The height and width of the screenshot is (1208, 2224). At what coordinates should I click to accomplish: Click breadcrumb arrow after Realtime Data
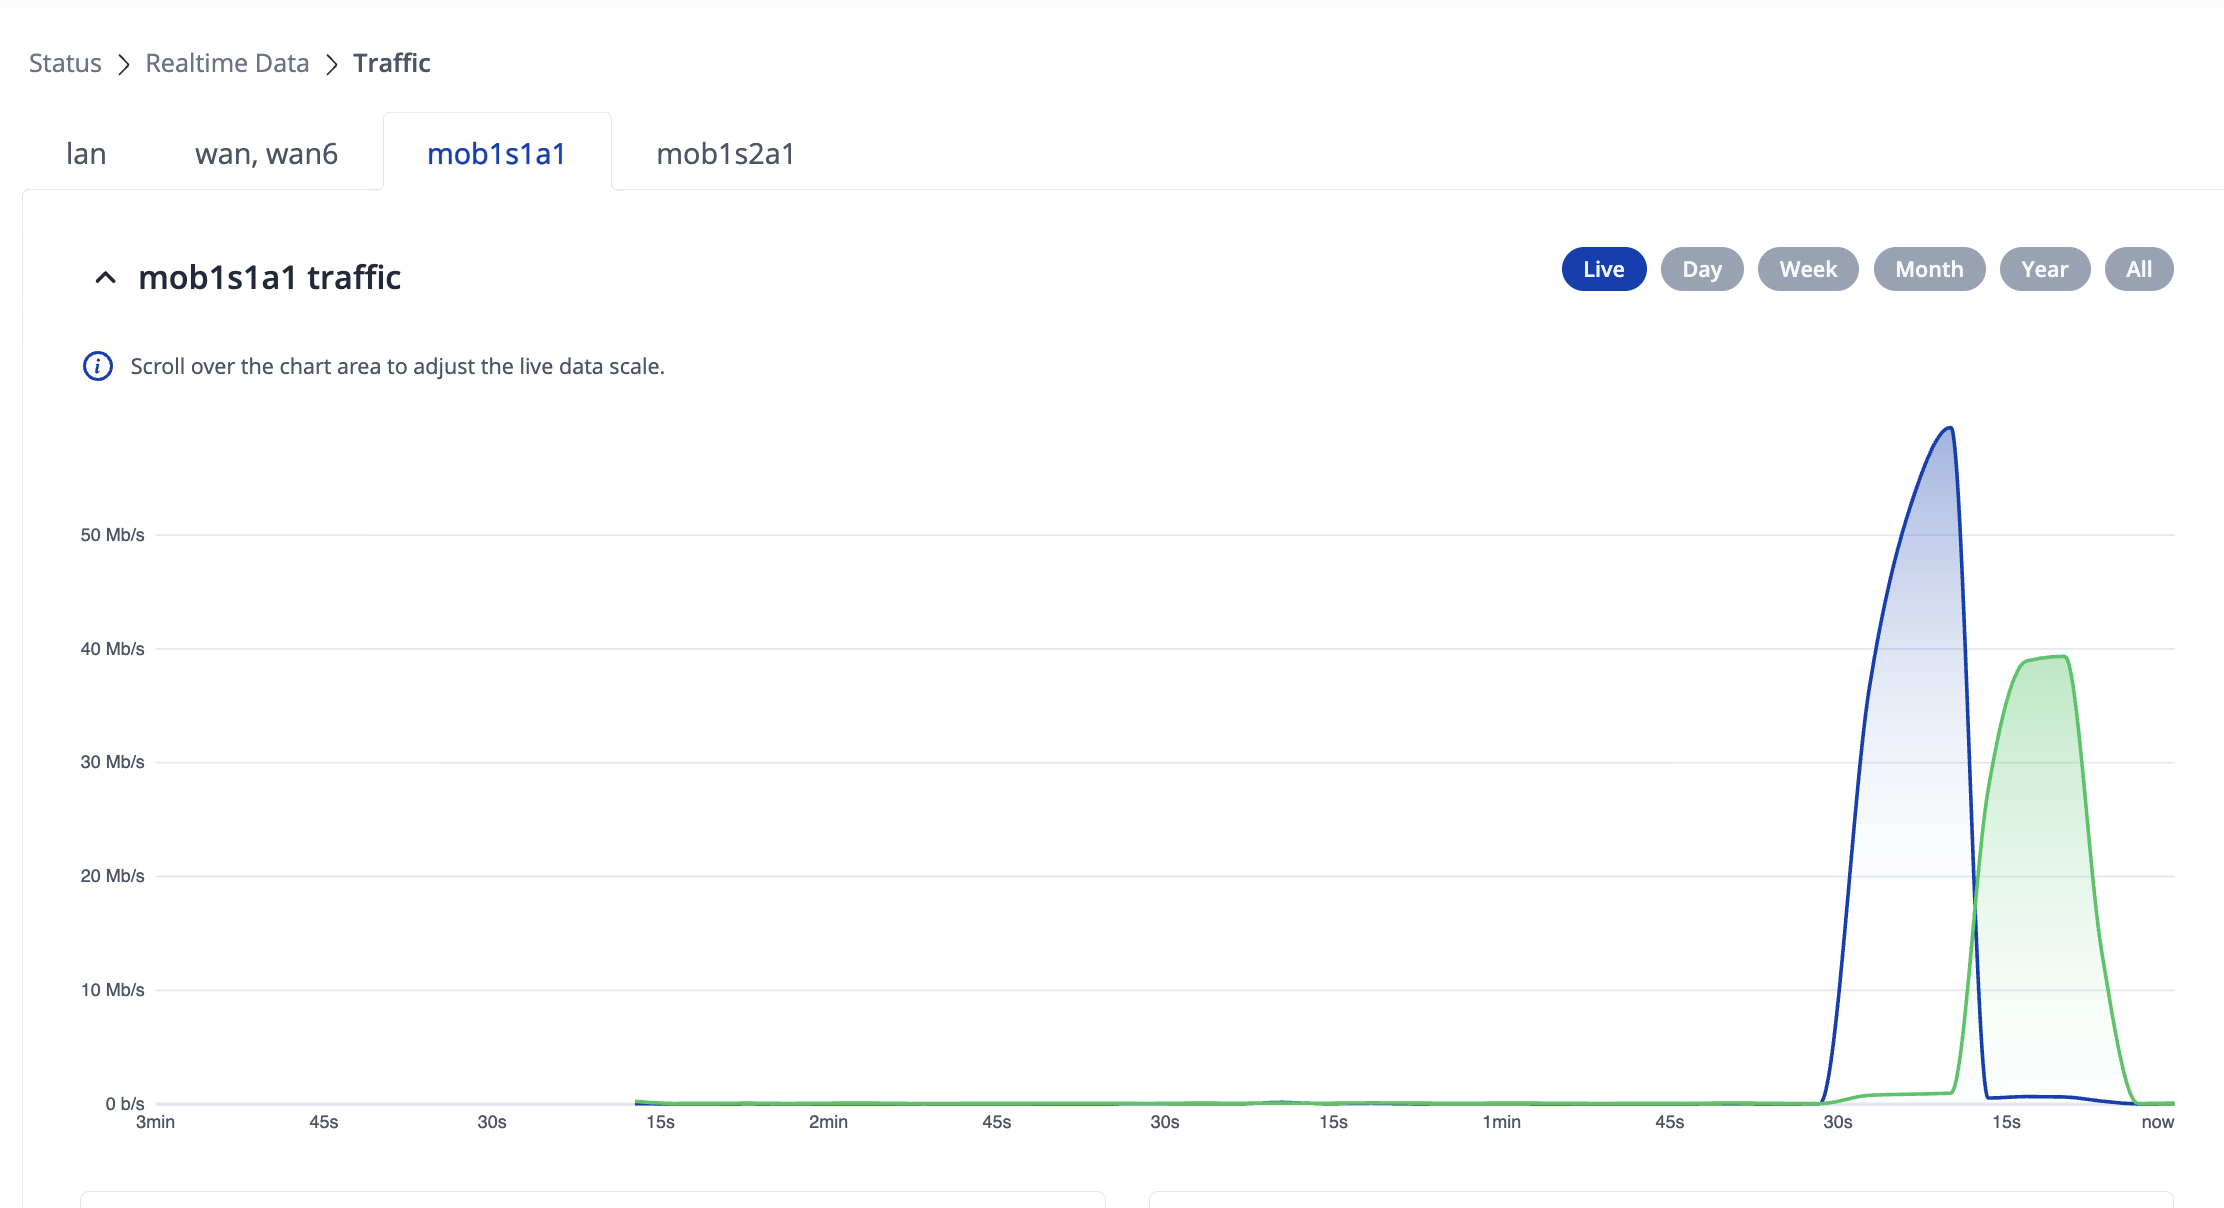click(x=332, y=64)
